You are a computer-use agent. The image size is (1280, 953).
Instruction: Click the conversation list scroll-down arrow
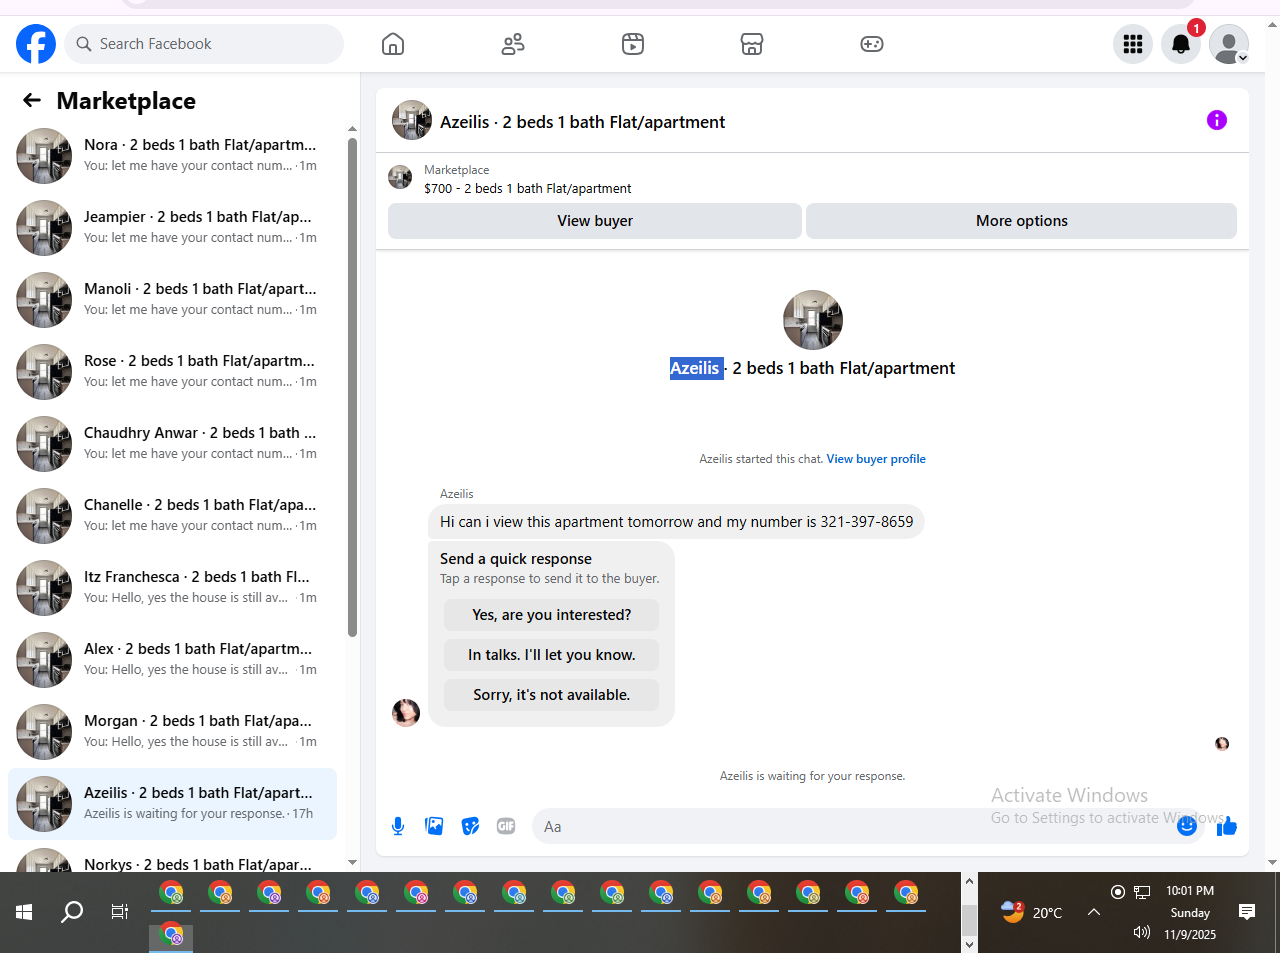click(352, 863)
